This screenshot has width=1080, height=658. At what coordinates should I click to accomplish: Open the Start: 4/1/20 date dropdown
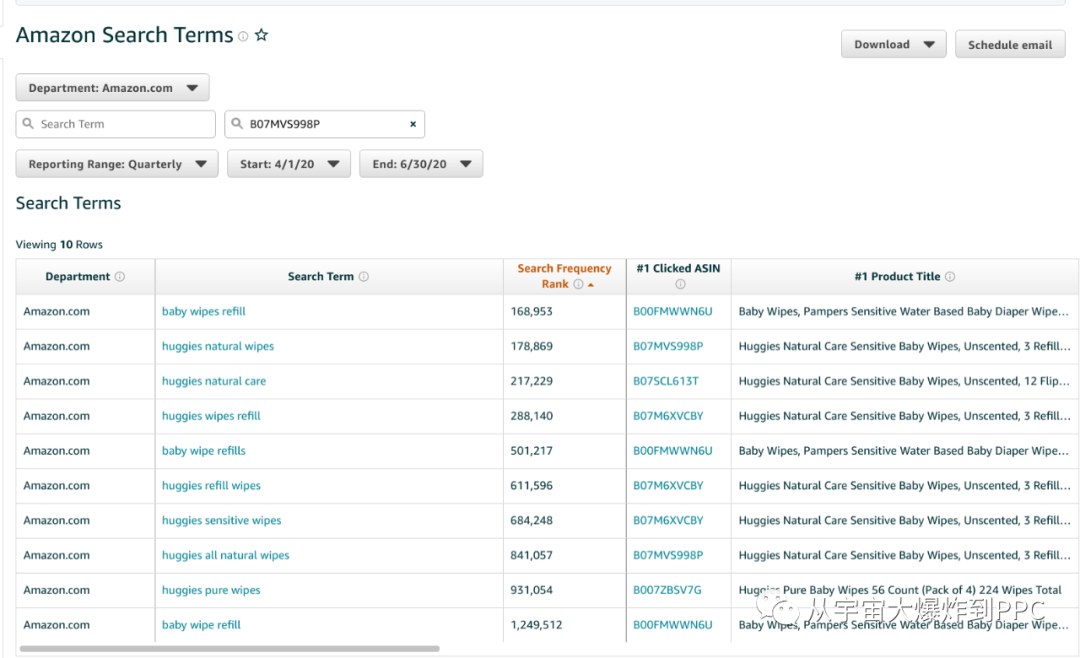(x=288, y=164)
